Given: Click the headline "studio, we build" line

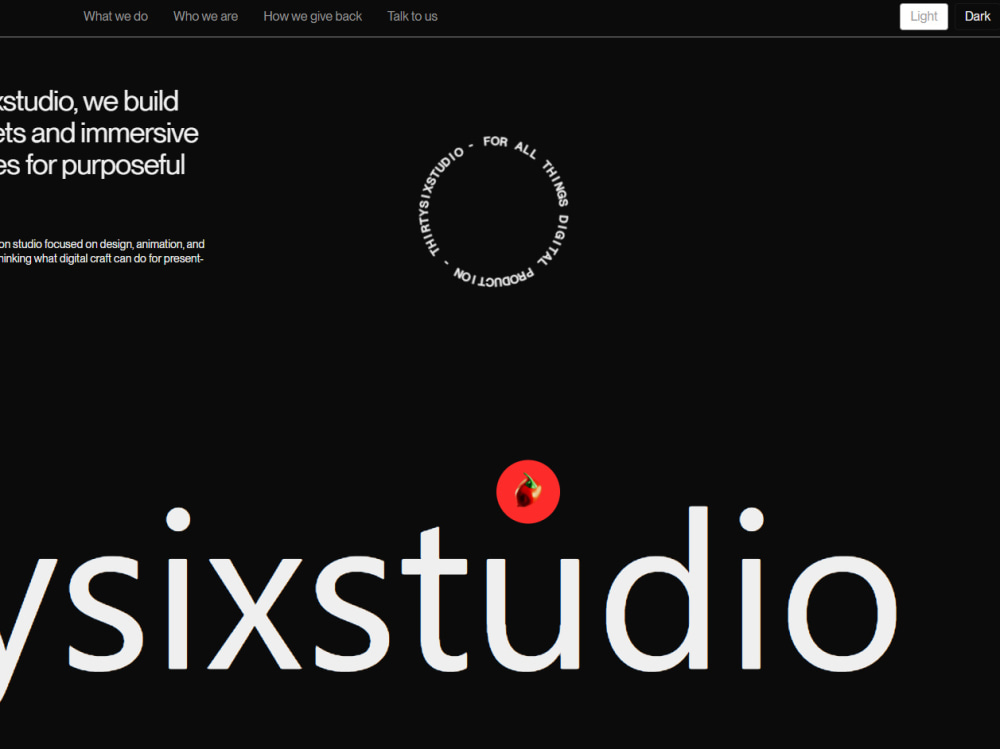Looking at the screenshot, I should (89, 101).
